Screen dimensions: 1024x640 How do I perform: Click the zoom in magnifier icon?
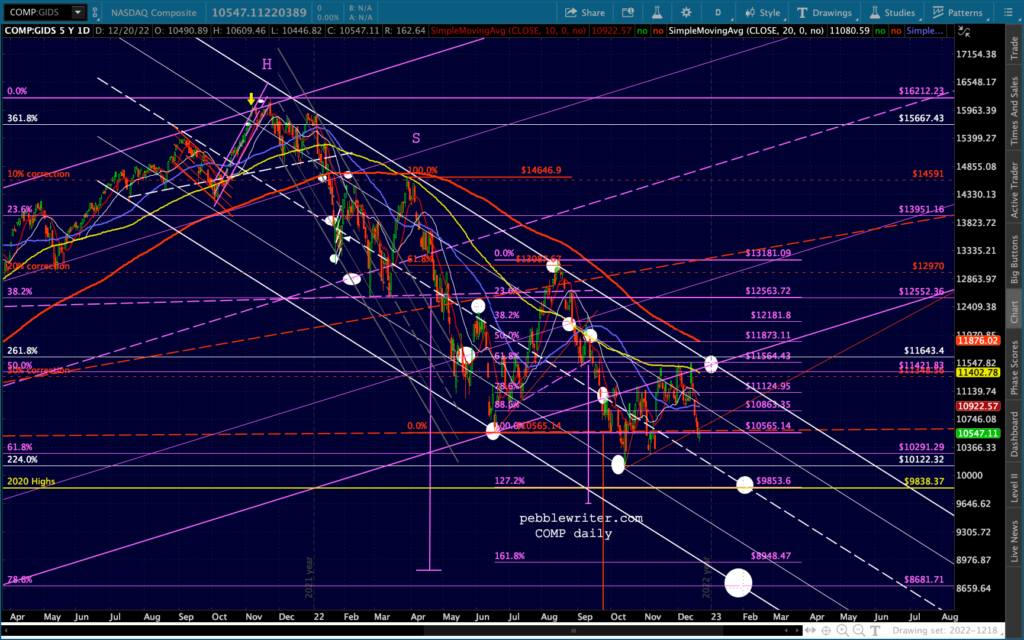[x=842, y=631]
